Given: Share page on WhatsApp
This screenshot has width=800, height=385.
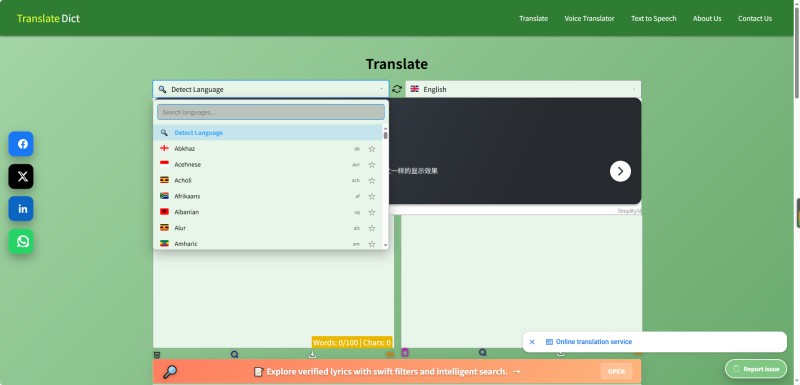Looking at the screenshot, I should 21,241.
